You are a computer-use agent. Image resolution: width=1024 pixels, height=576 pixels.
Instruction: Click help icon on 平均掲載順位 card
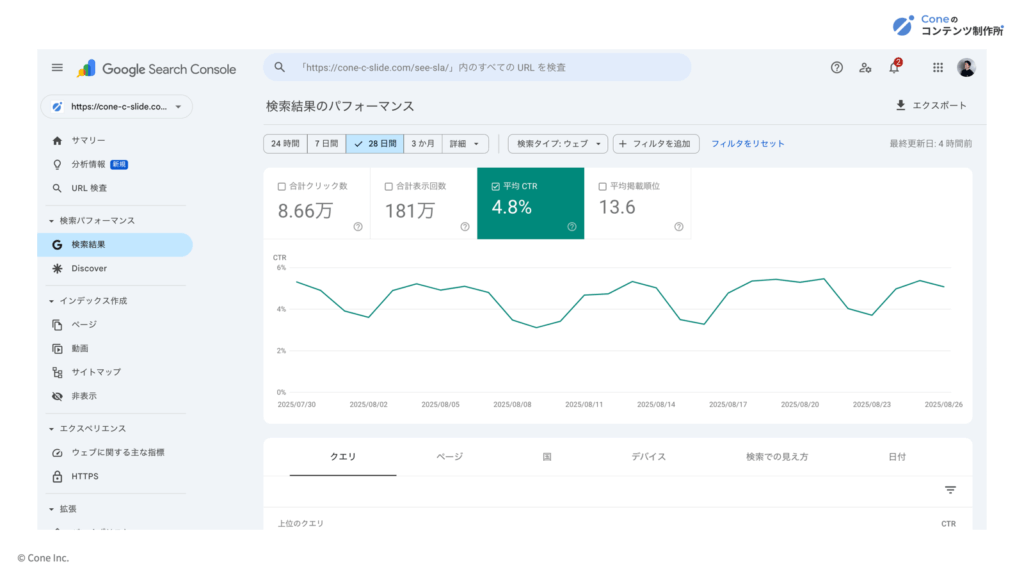click(679, 227)
